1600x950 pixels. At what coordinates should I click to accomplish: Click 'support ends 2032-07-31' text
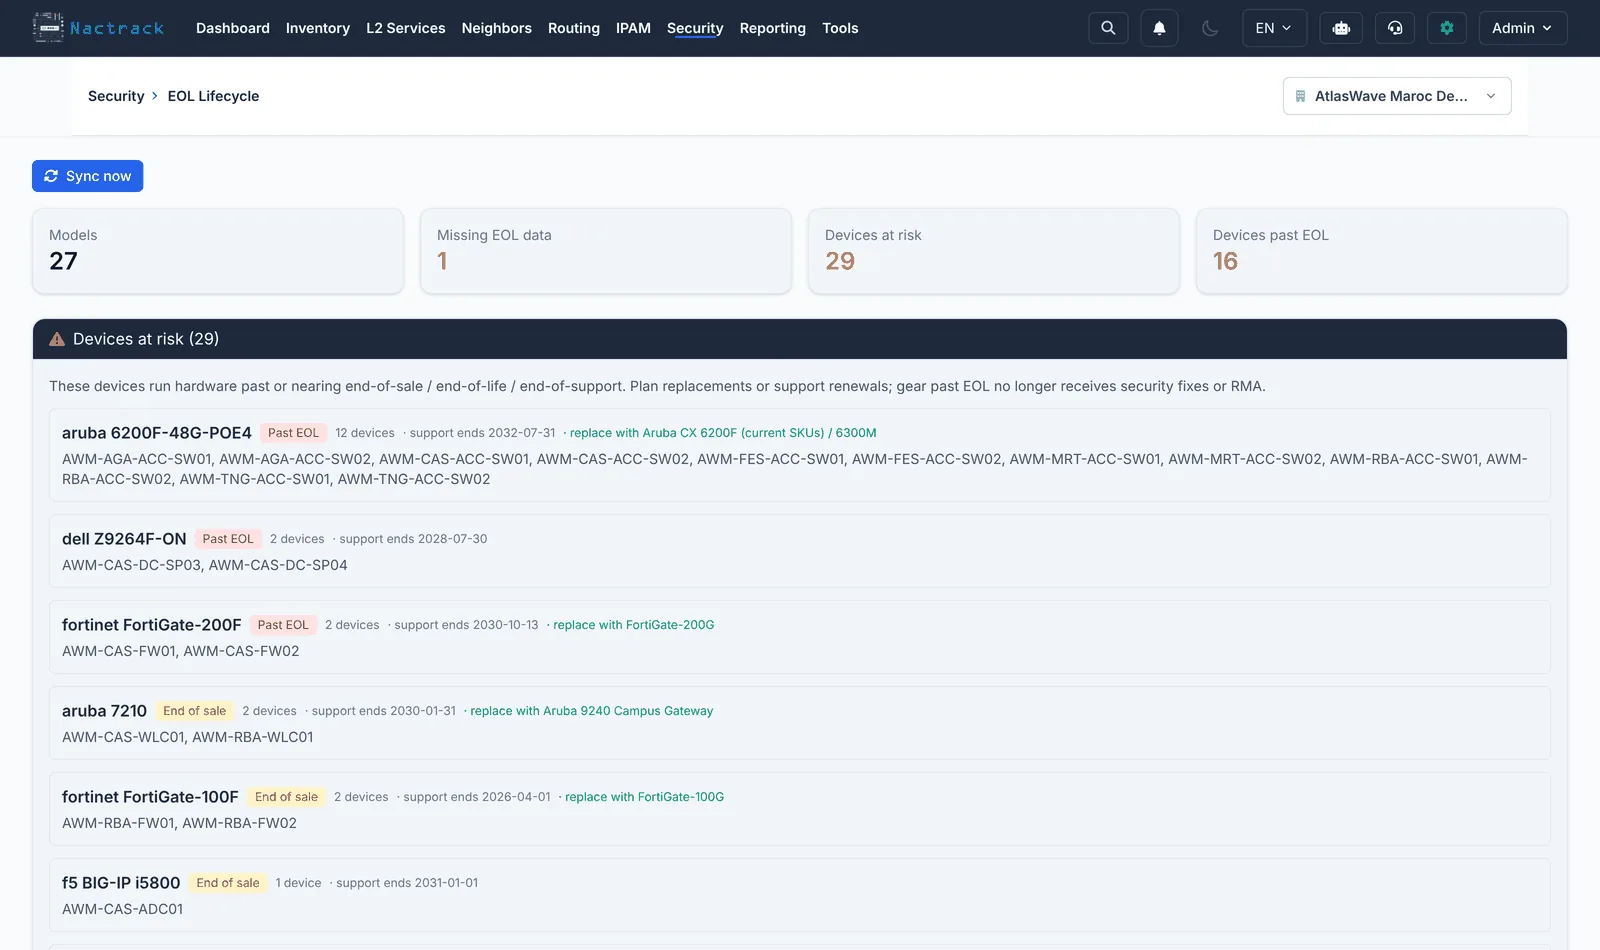click(x=482, y=433)
